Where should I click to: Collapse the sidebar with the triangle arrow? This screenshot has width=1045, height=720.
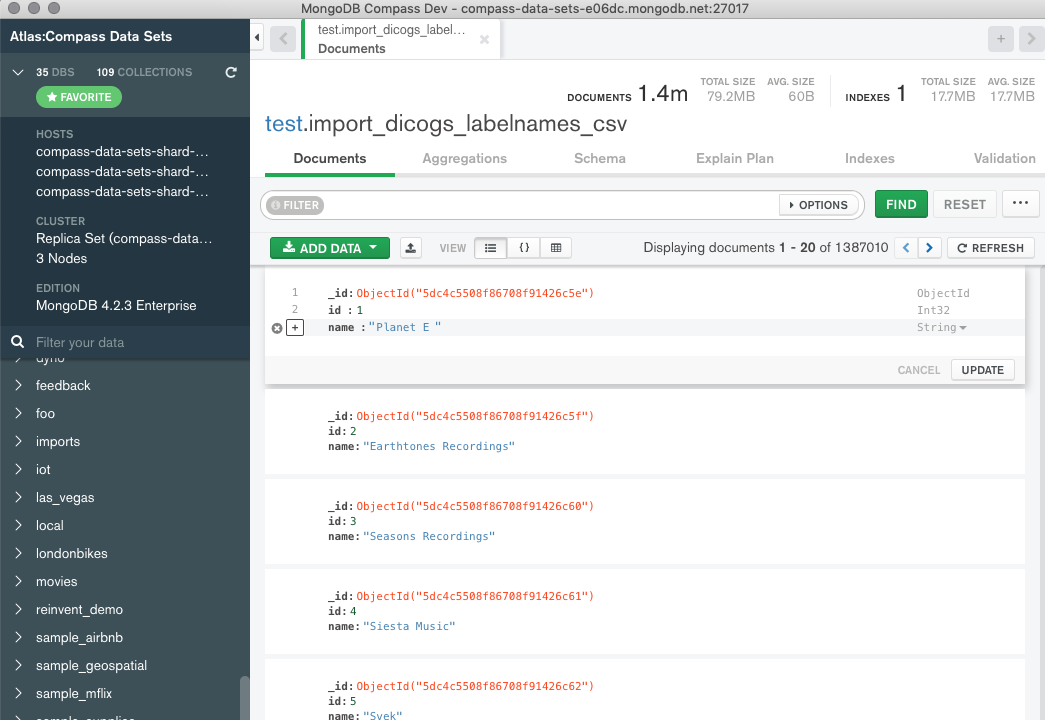coord(257,37)
